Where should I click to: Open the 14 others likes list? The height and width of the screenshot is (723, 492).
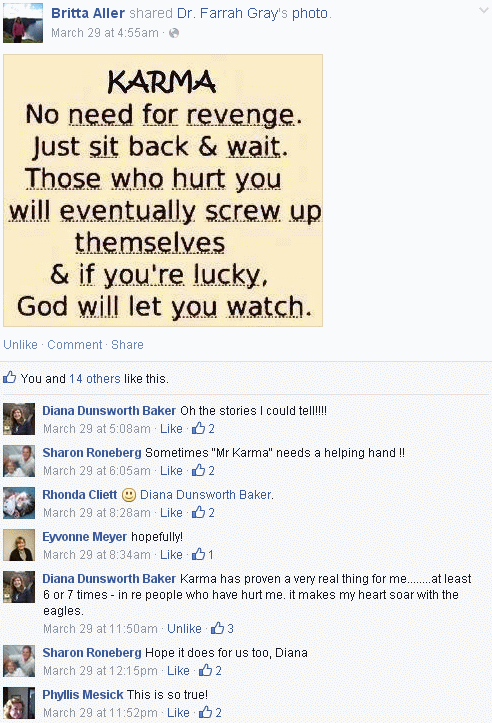95,379
